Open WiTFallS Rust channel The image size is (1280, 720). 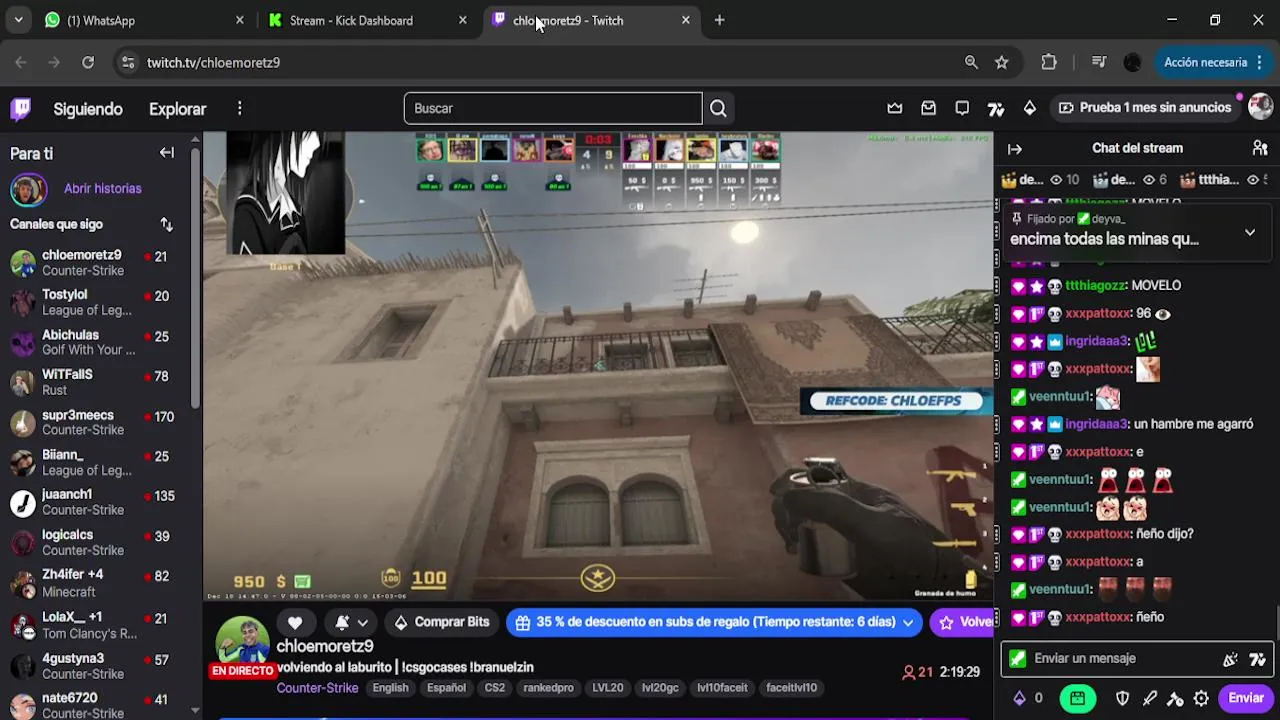point(96,382)
